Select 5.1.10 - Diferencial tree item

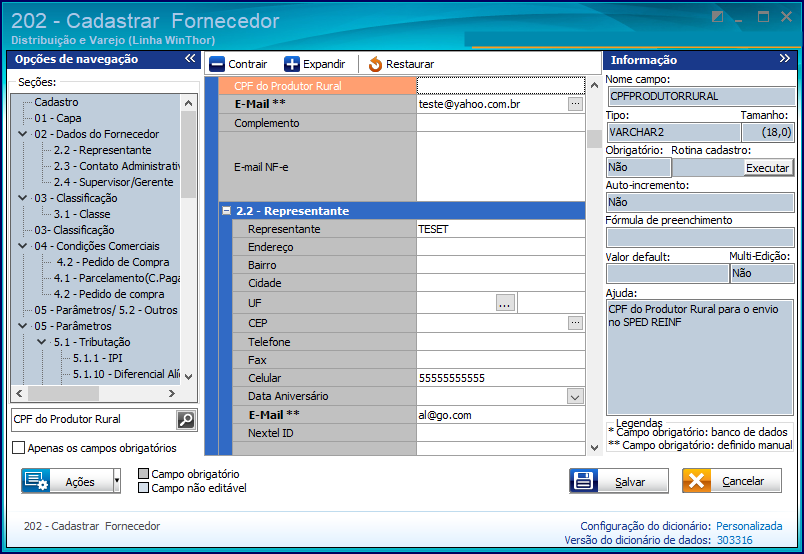[x=126, y=373]
